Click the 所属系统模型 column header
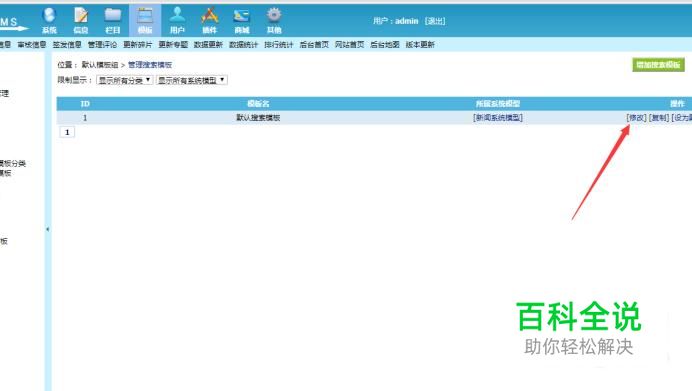 498,104
